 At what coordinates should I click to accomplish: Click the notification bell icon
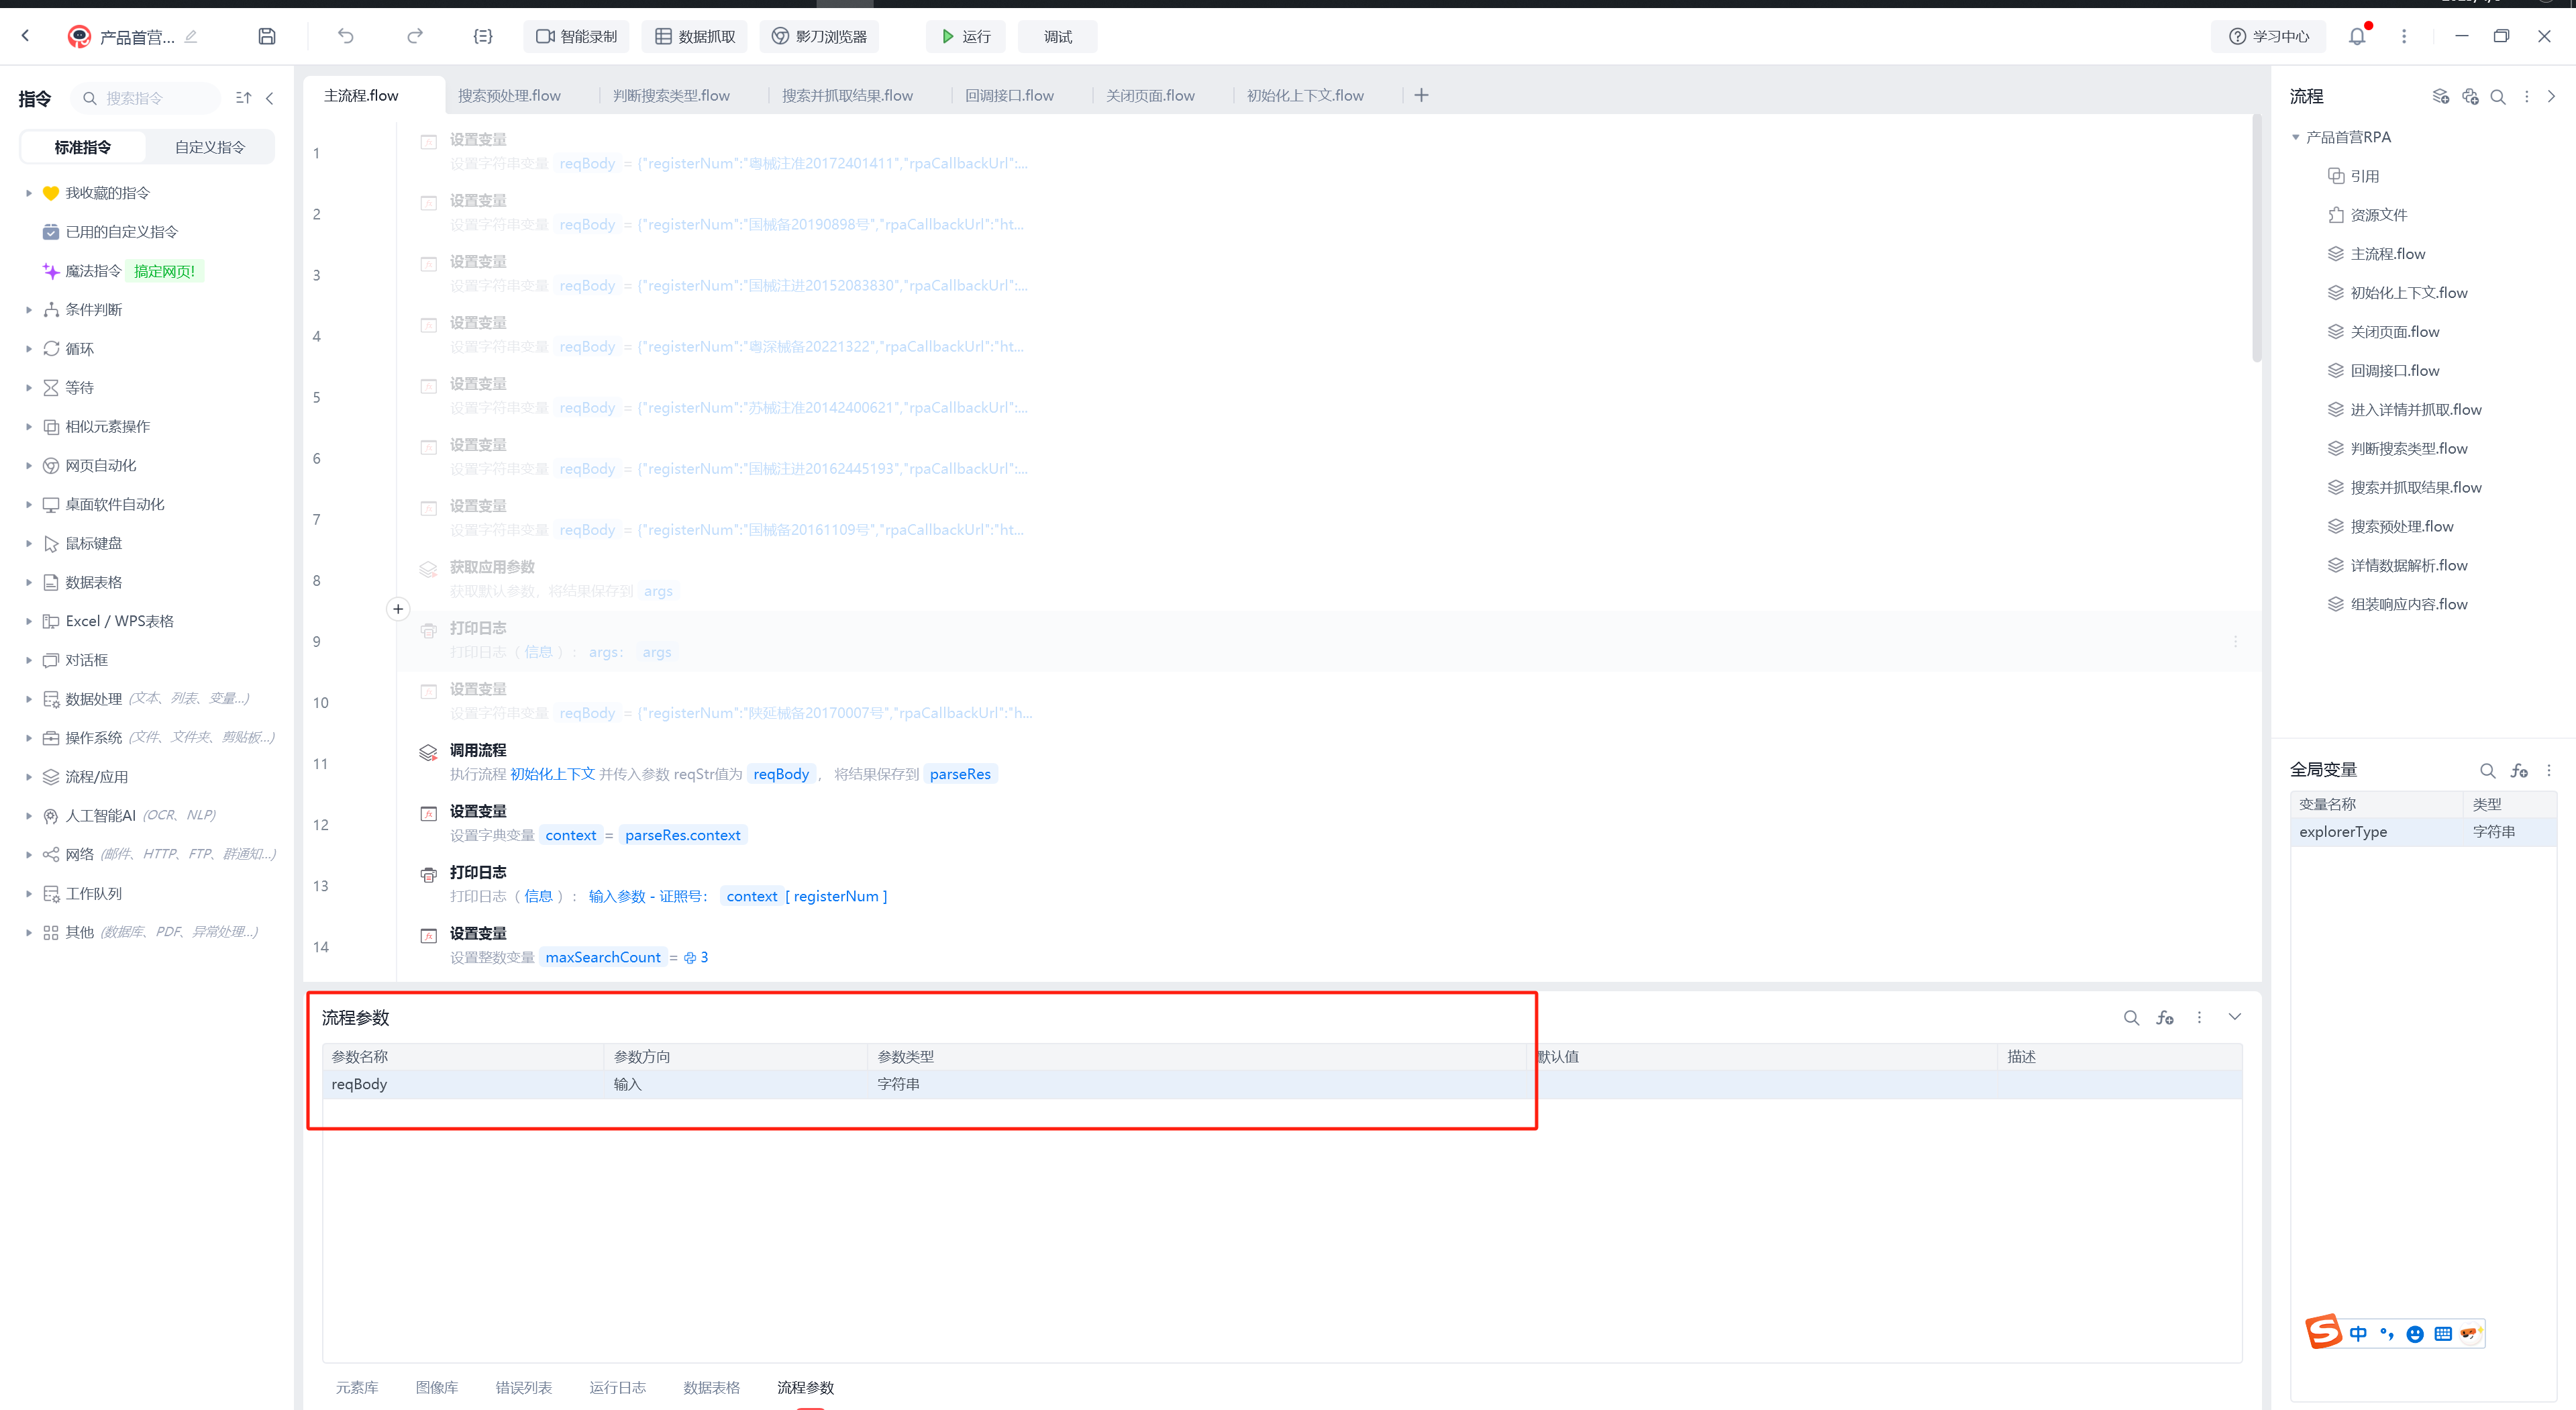click(x=2357, y=36)
